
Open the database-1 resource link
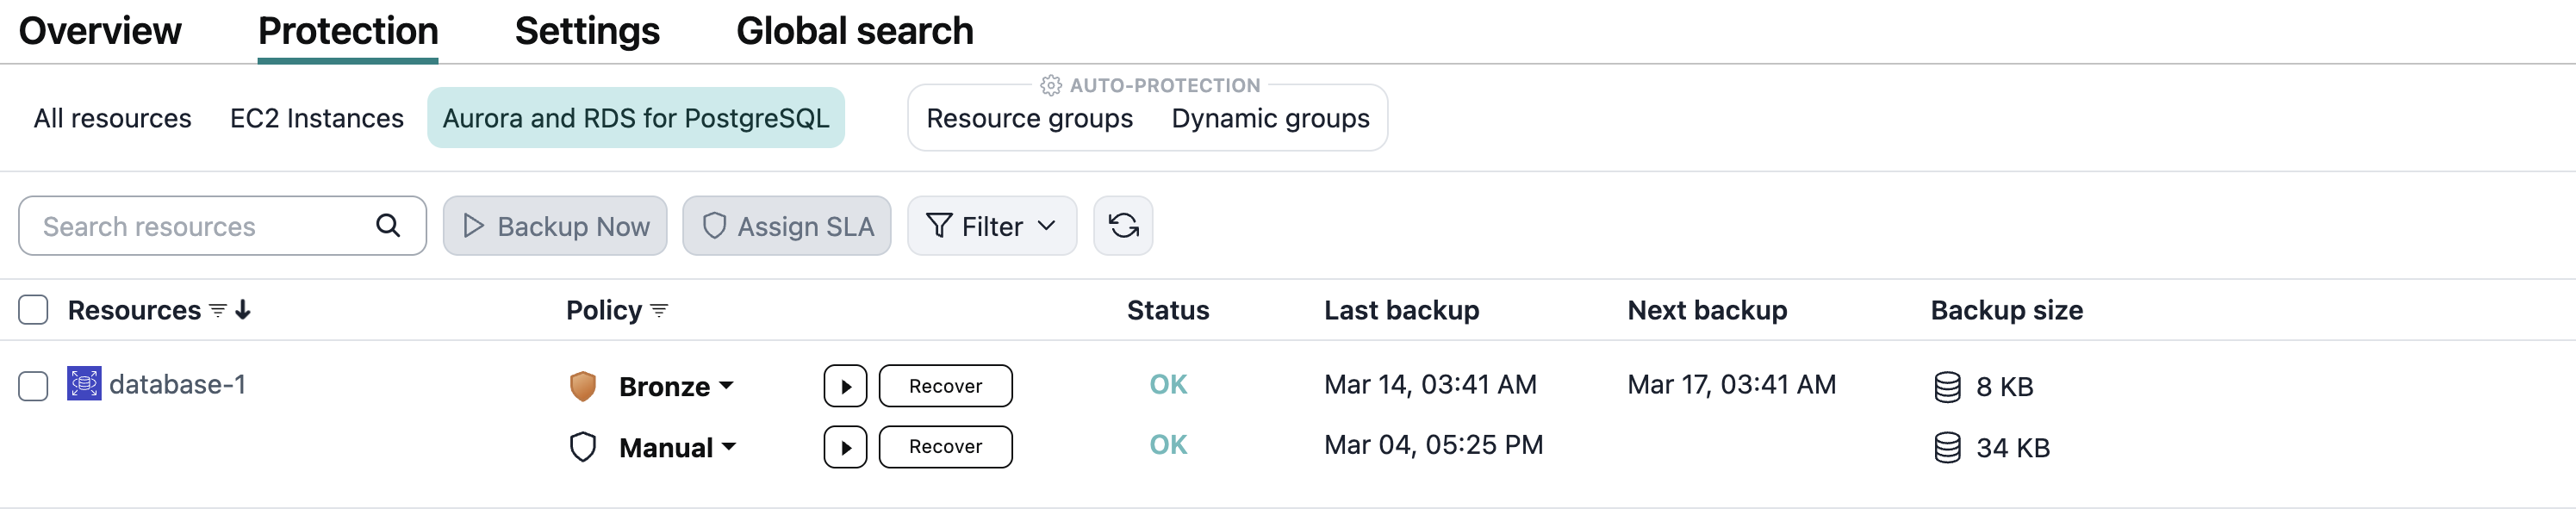point(177,384)
